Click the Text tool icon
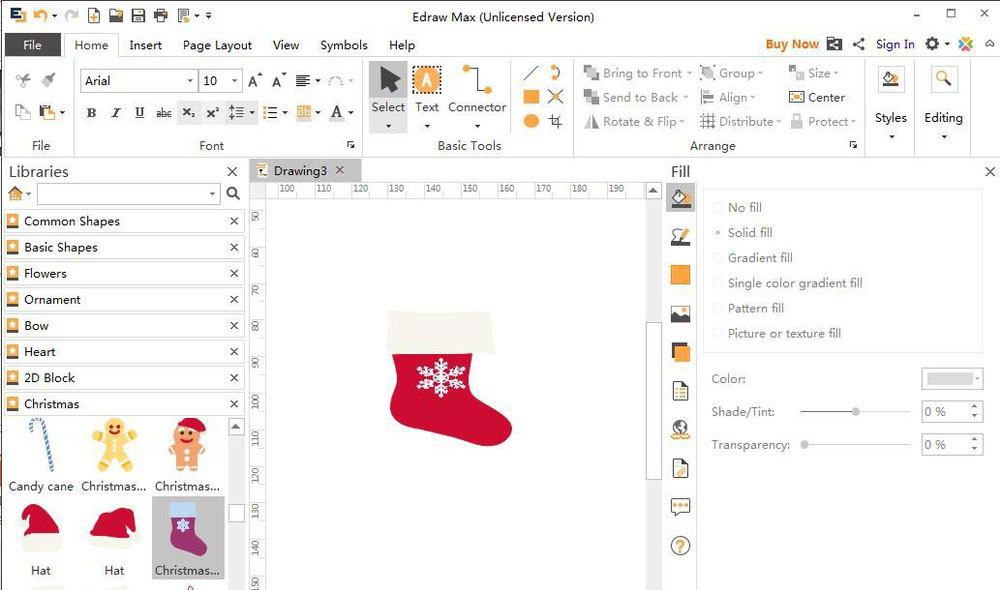 click(427, 81)
